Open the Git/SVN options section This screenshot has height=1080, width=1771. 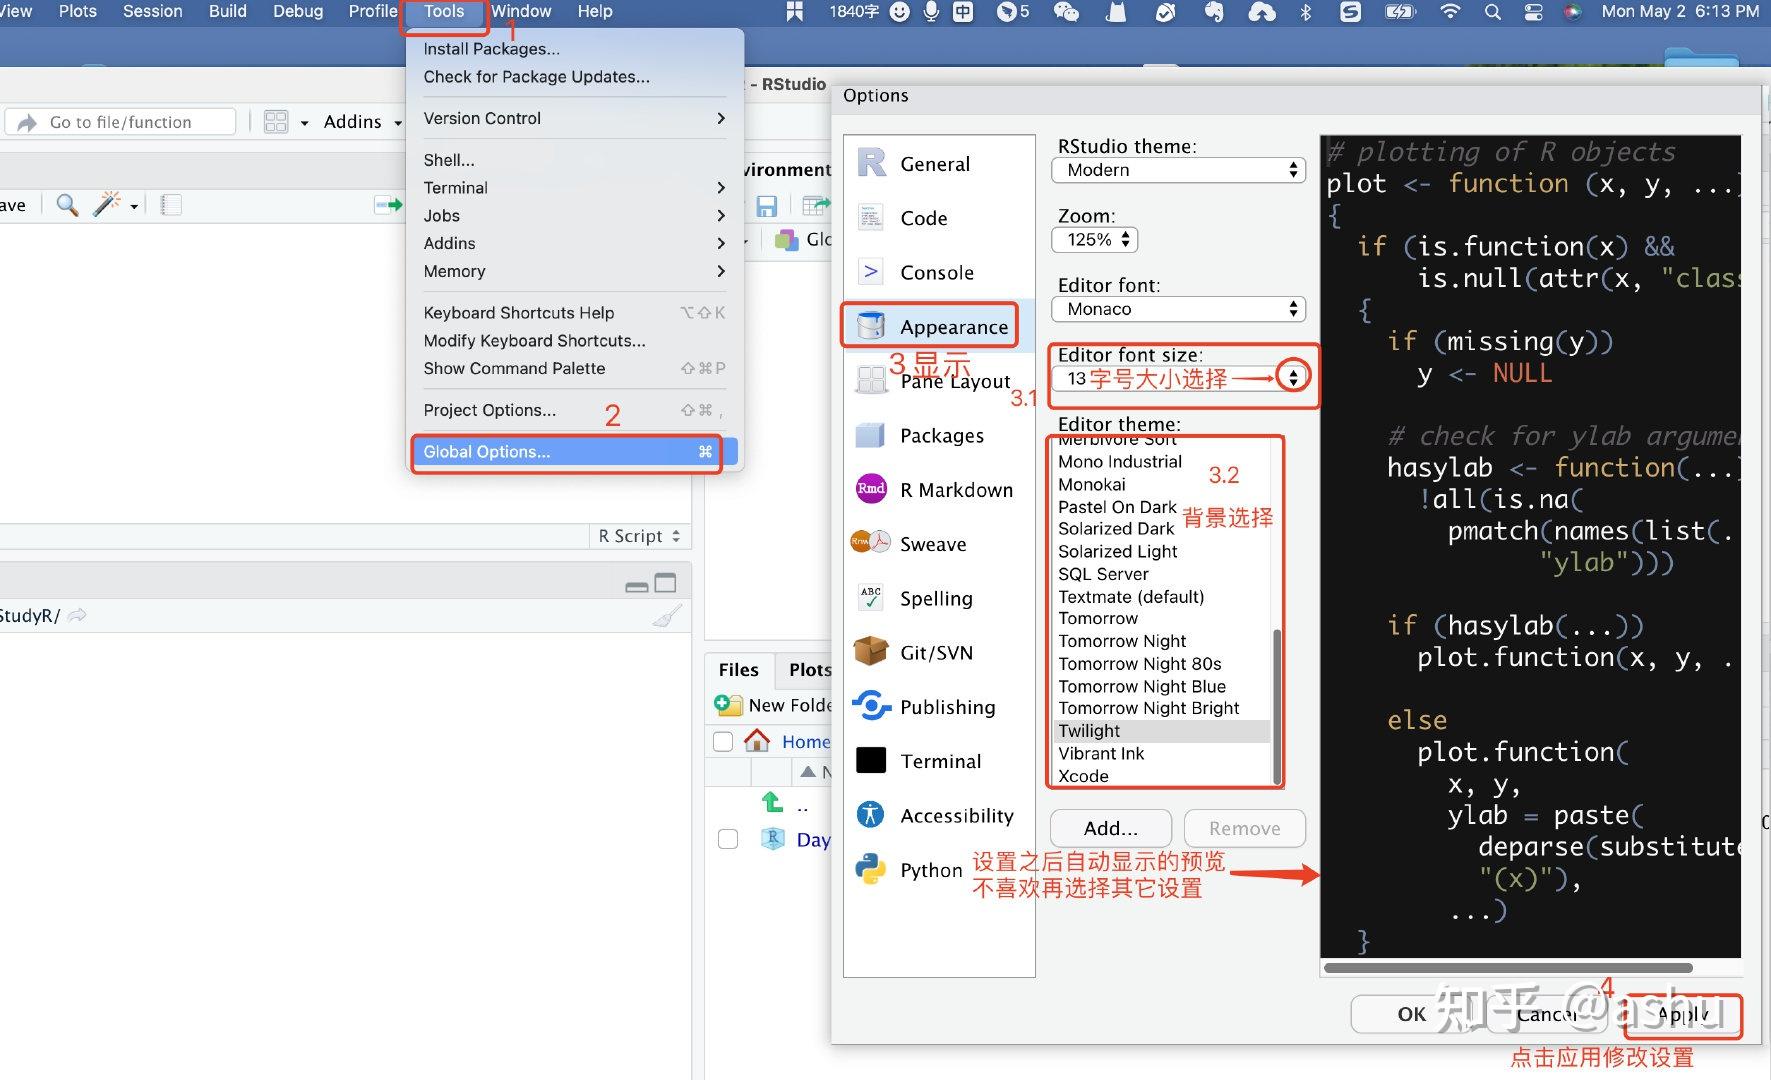[936, 653]
